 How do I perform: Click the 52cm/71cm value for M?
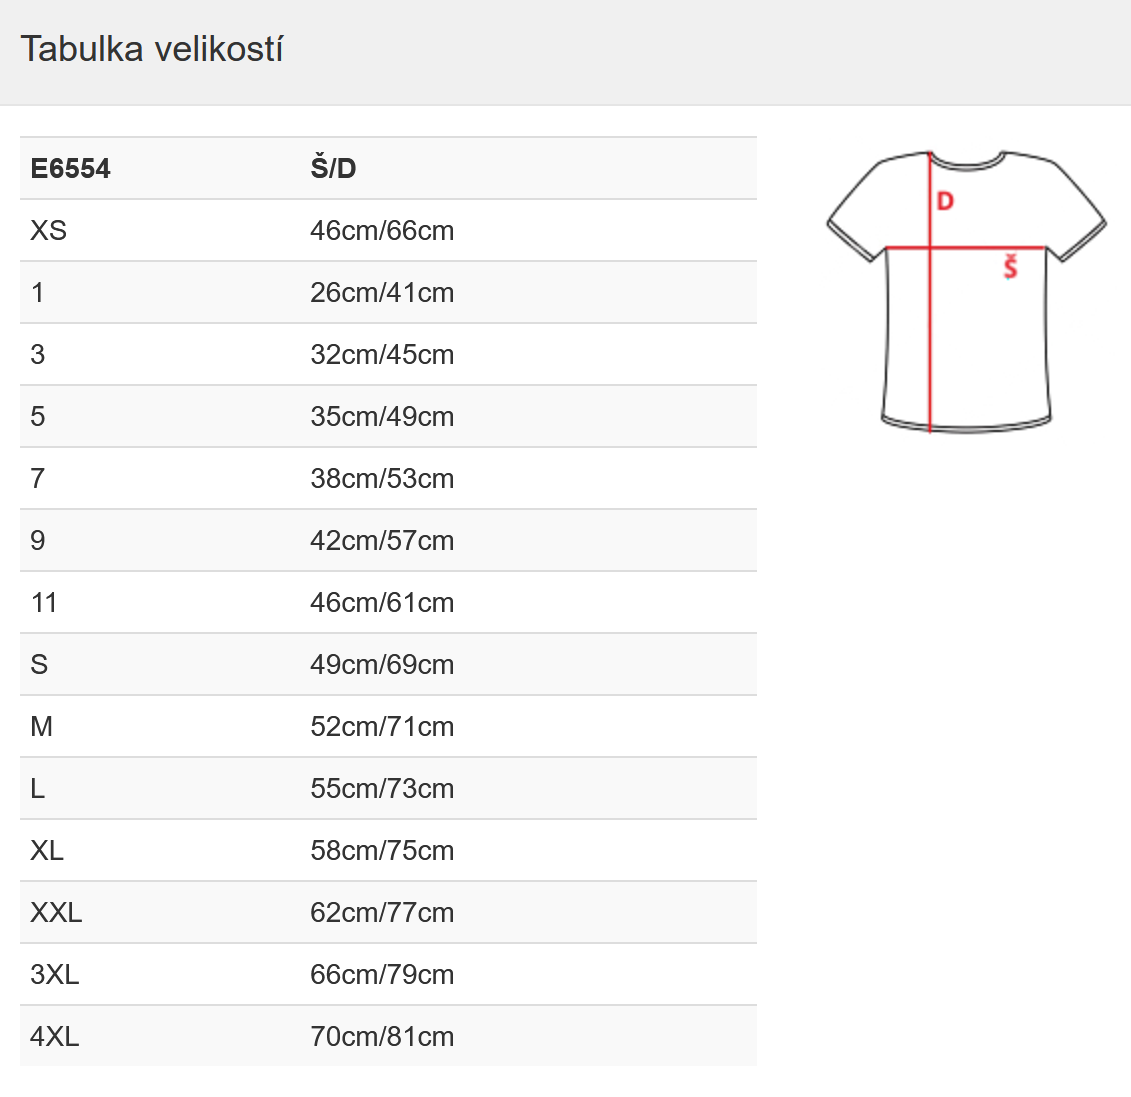point(382,727)
